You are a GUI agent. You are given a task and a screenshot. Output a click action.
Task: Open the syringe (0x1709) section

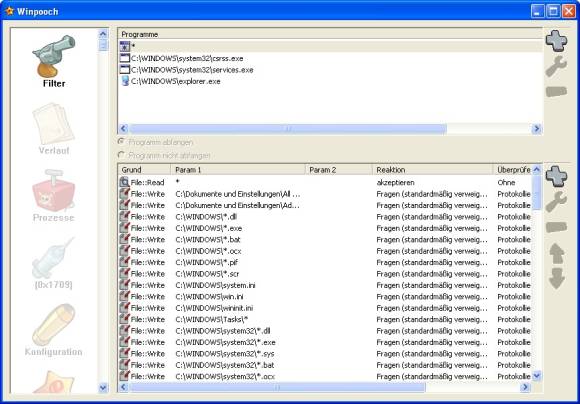click(x=54, y=263)
